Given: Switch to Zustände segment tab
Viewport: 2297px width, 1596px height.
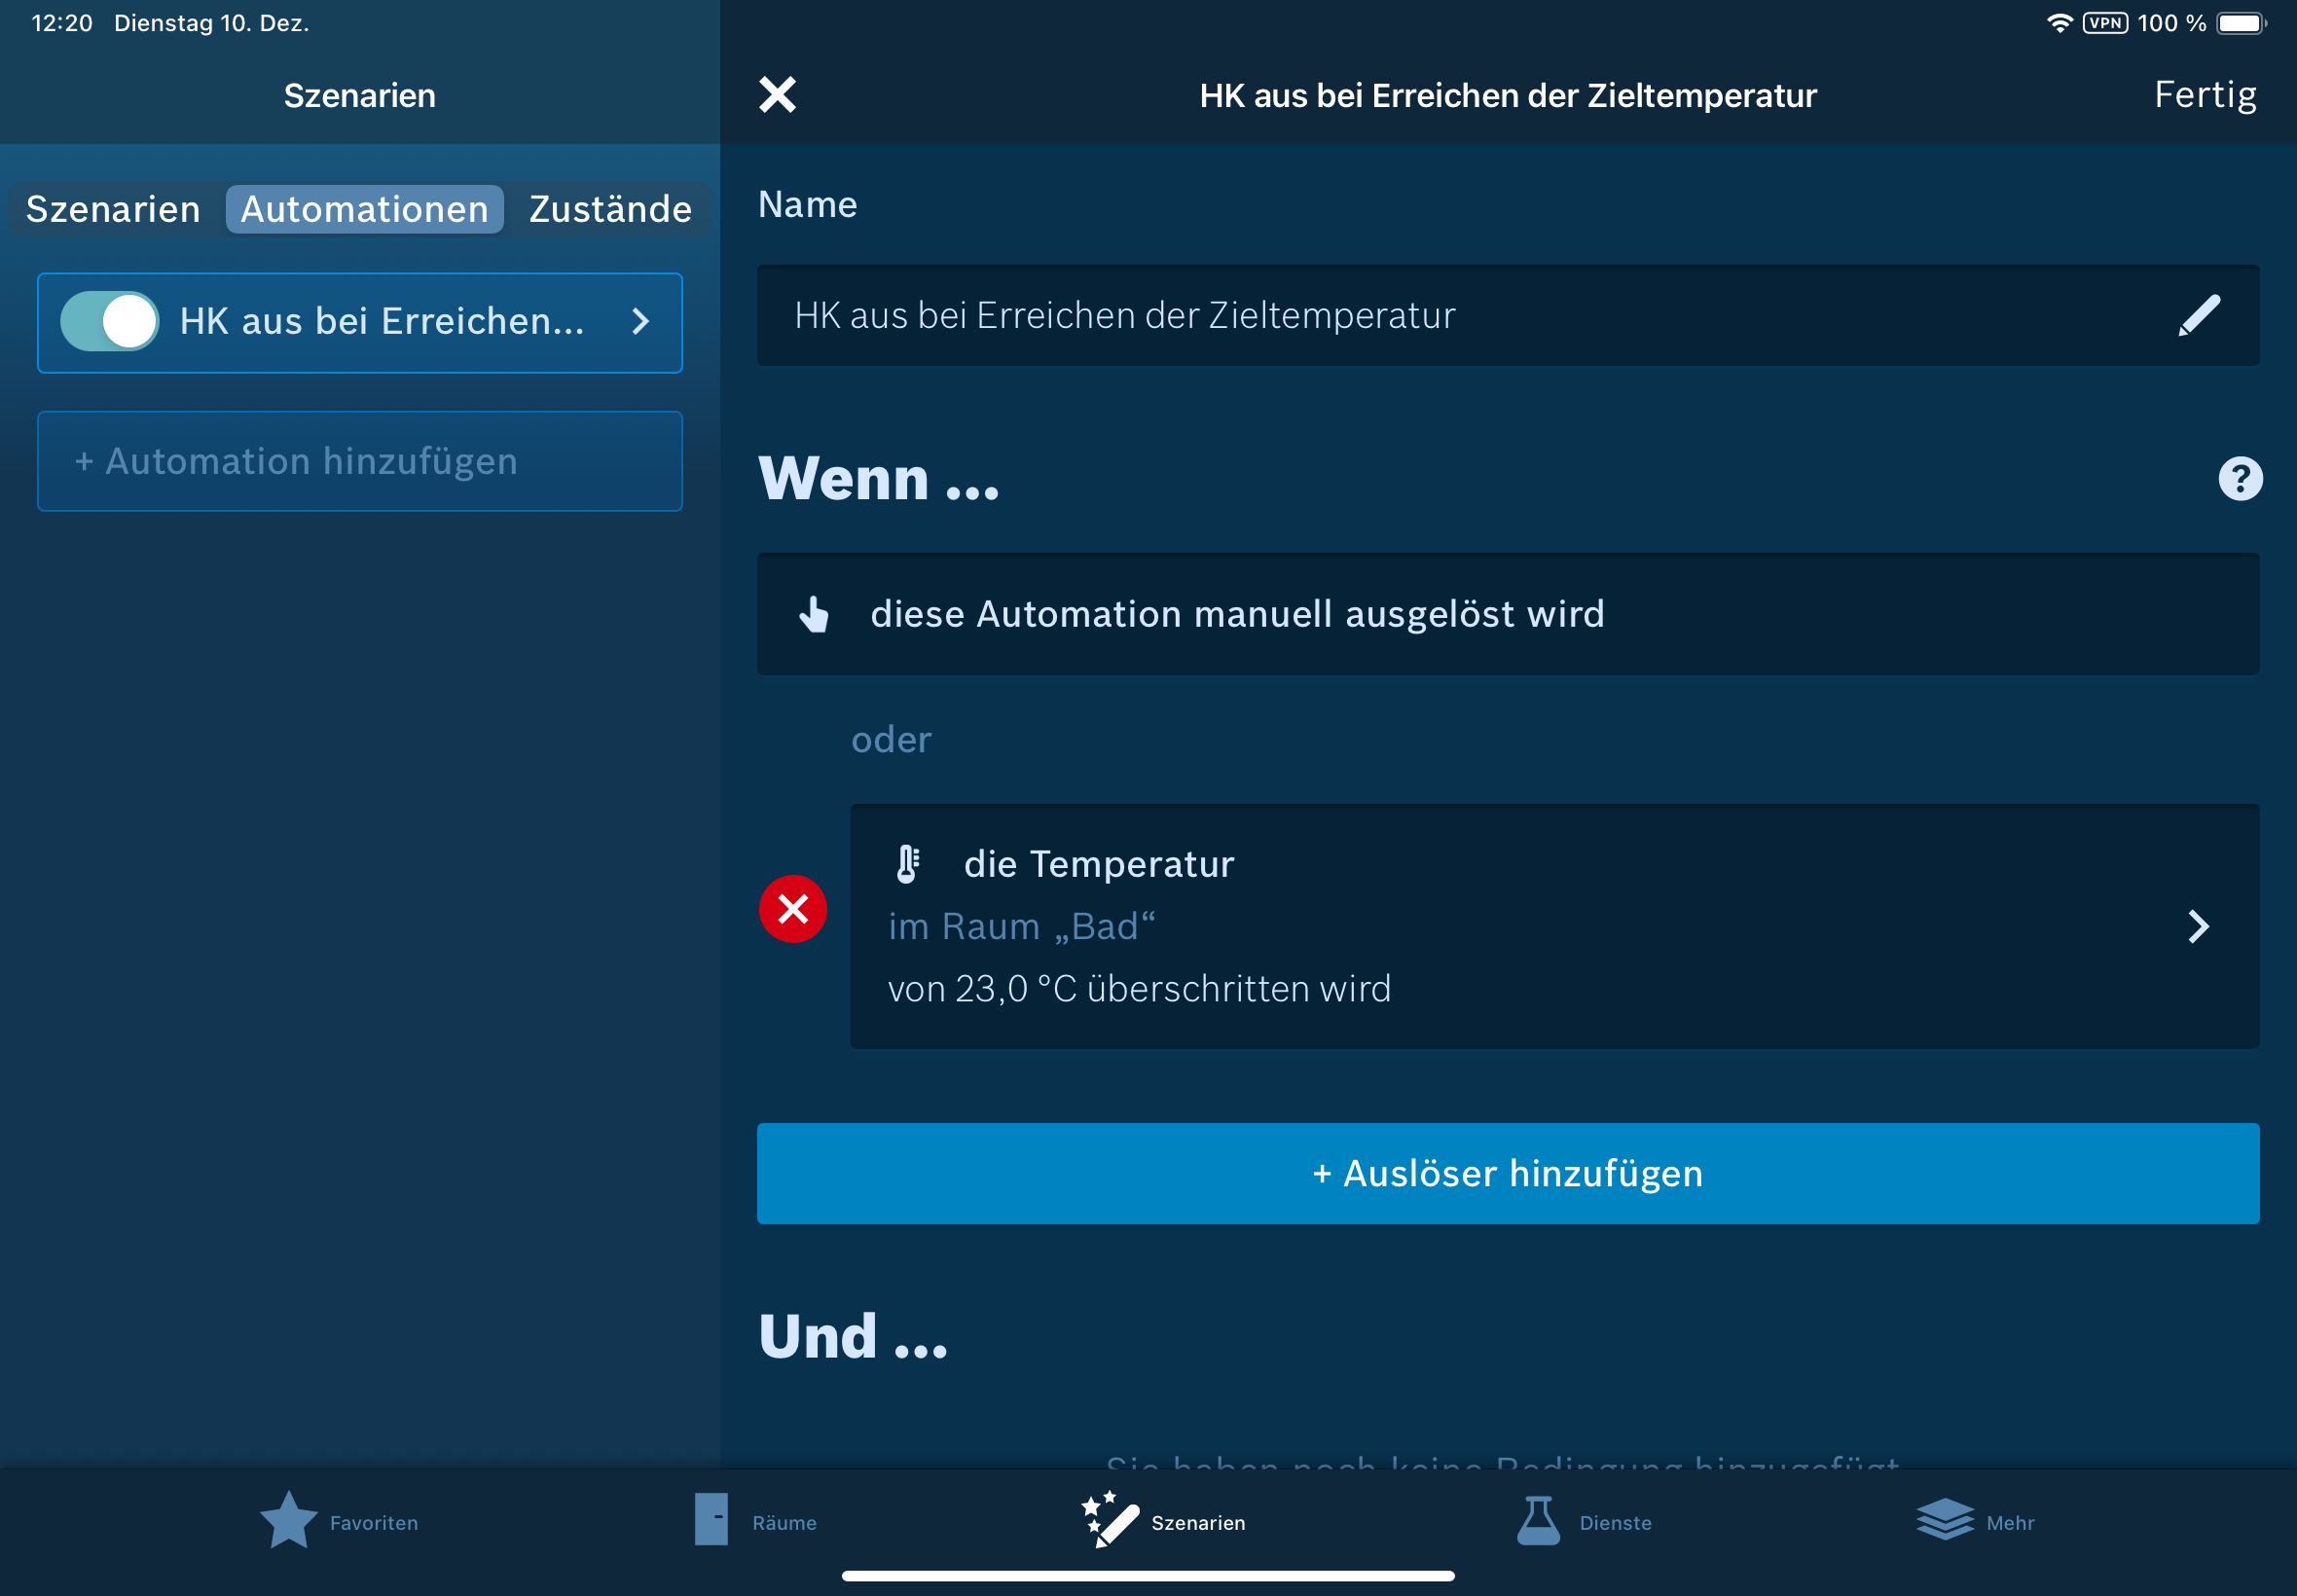Looking at the screenshot, I should coord(610,209).
